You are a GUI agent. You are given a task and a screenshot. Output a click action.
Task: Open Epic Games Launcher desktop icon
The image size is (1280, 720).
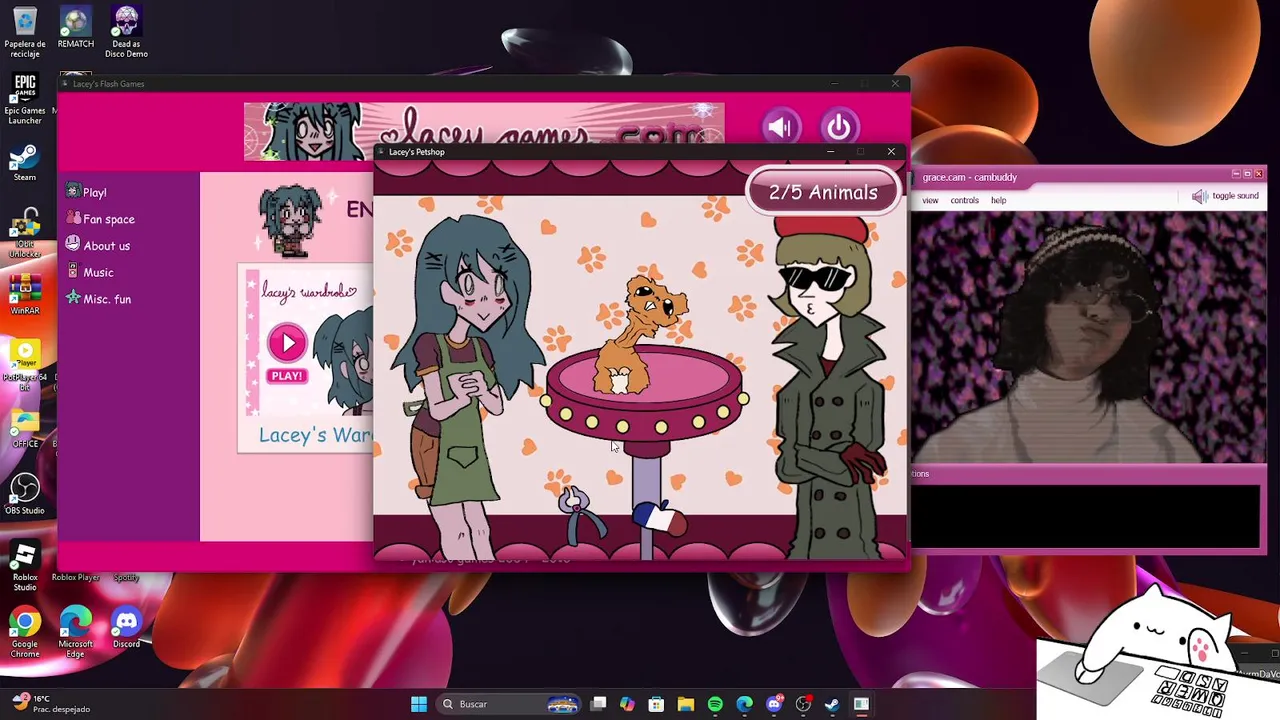point(25,100)
